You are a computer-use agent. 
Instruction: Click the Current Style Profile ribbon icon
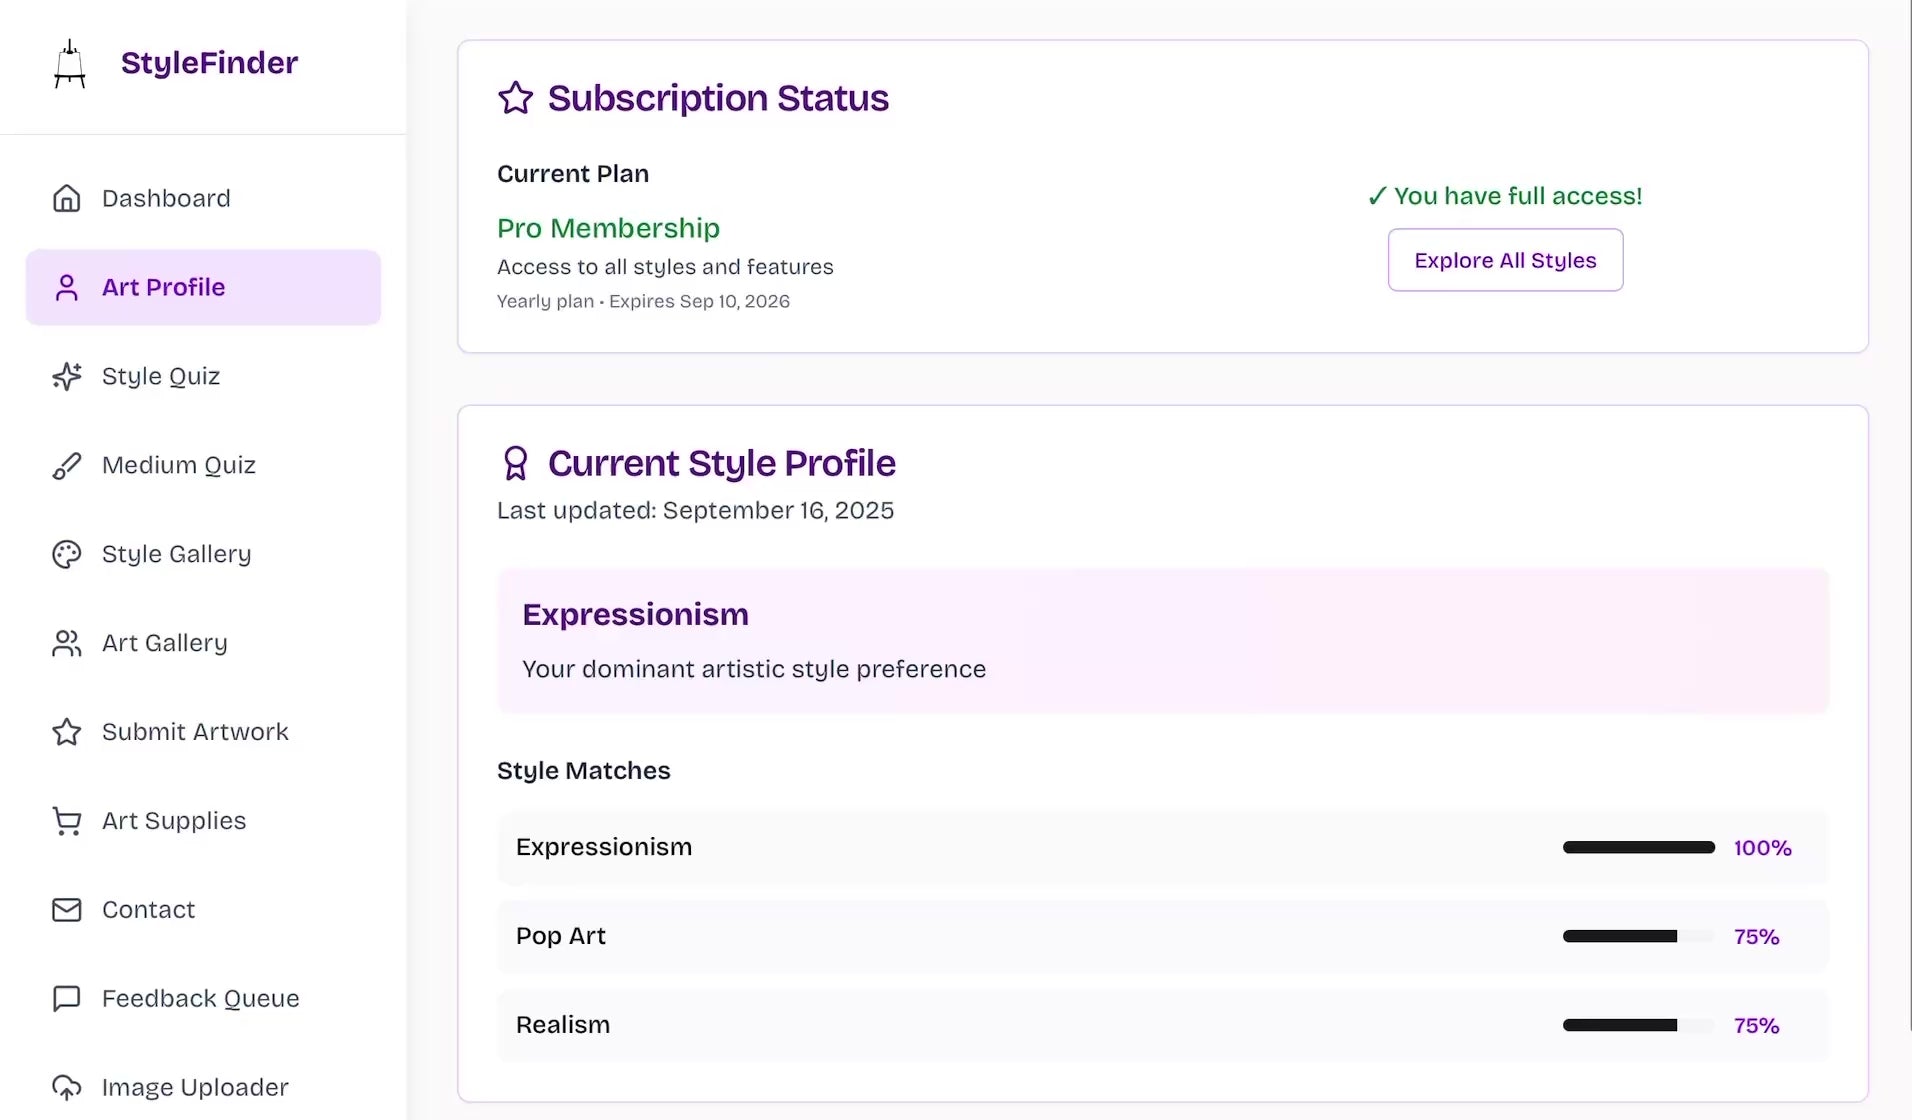coord(516,463)
